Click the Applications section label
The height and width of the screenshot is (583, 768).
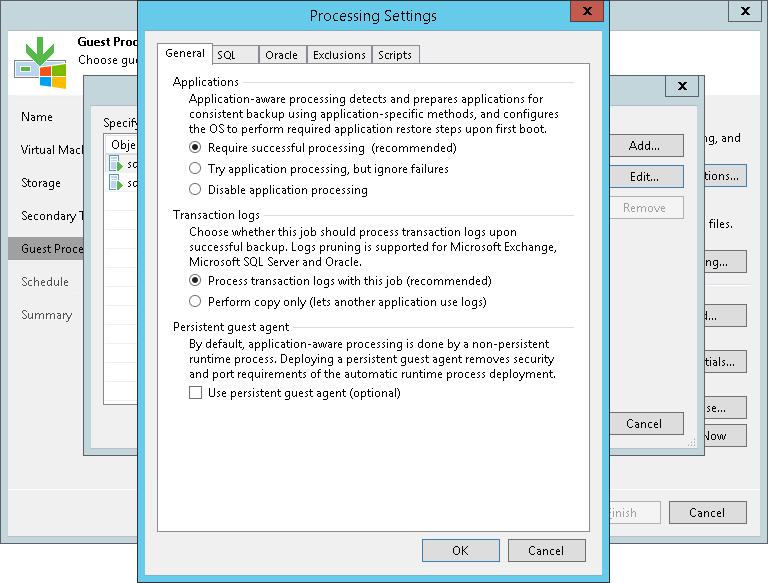(206, 82)
